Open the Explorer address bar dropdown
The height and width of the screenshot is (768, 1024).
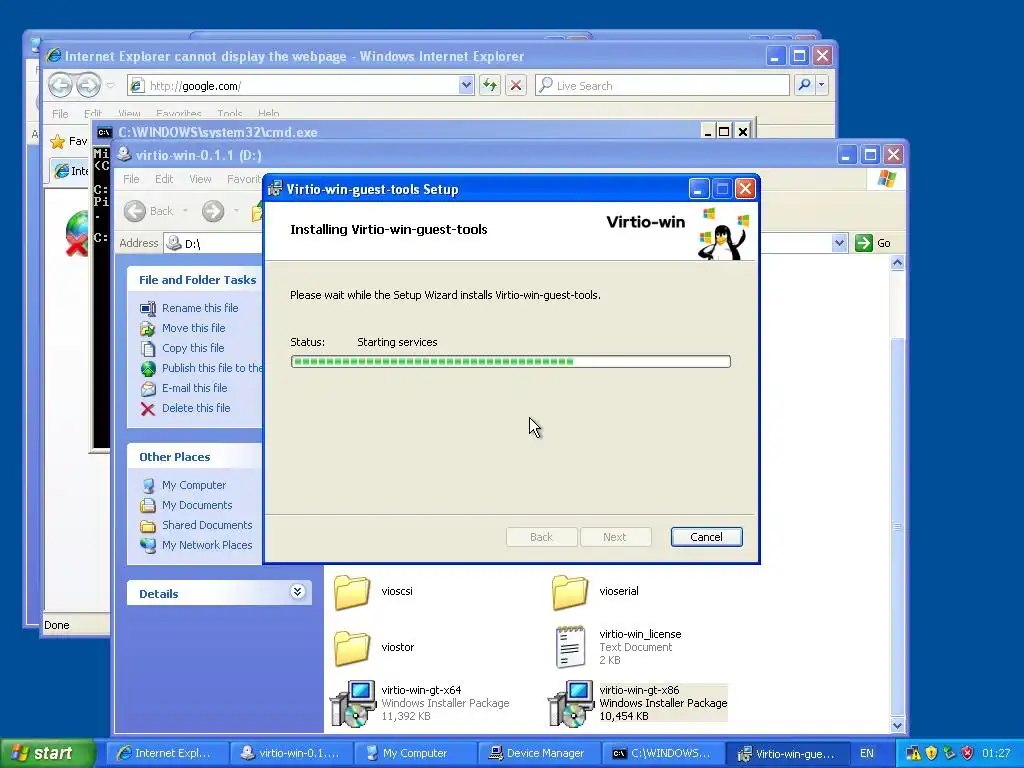pos(839,244)
